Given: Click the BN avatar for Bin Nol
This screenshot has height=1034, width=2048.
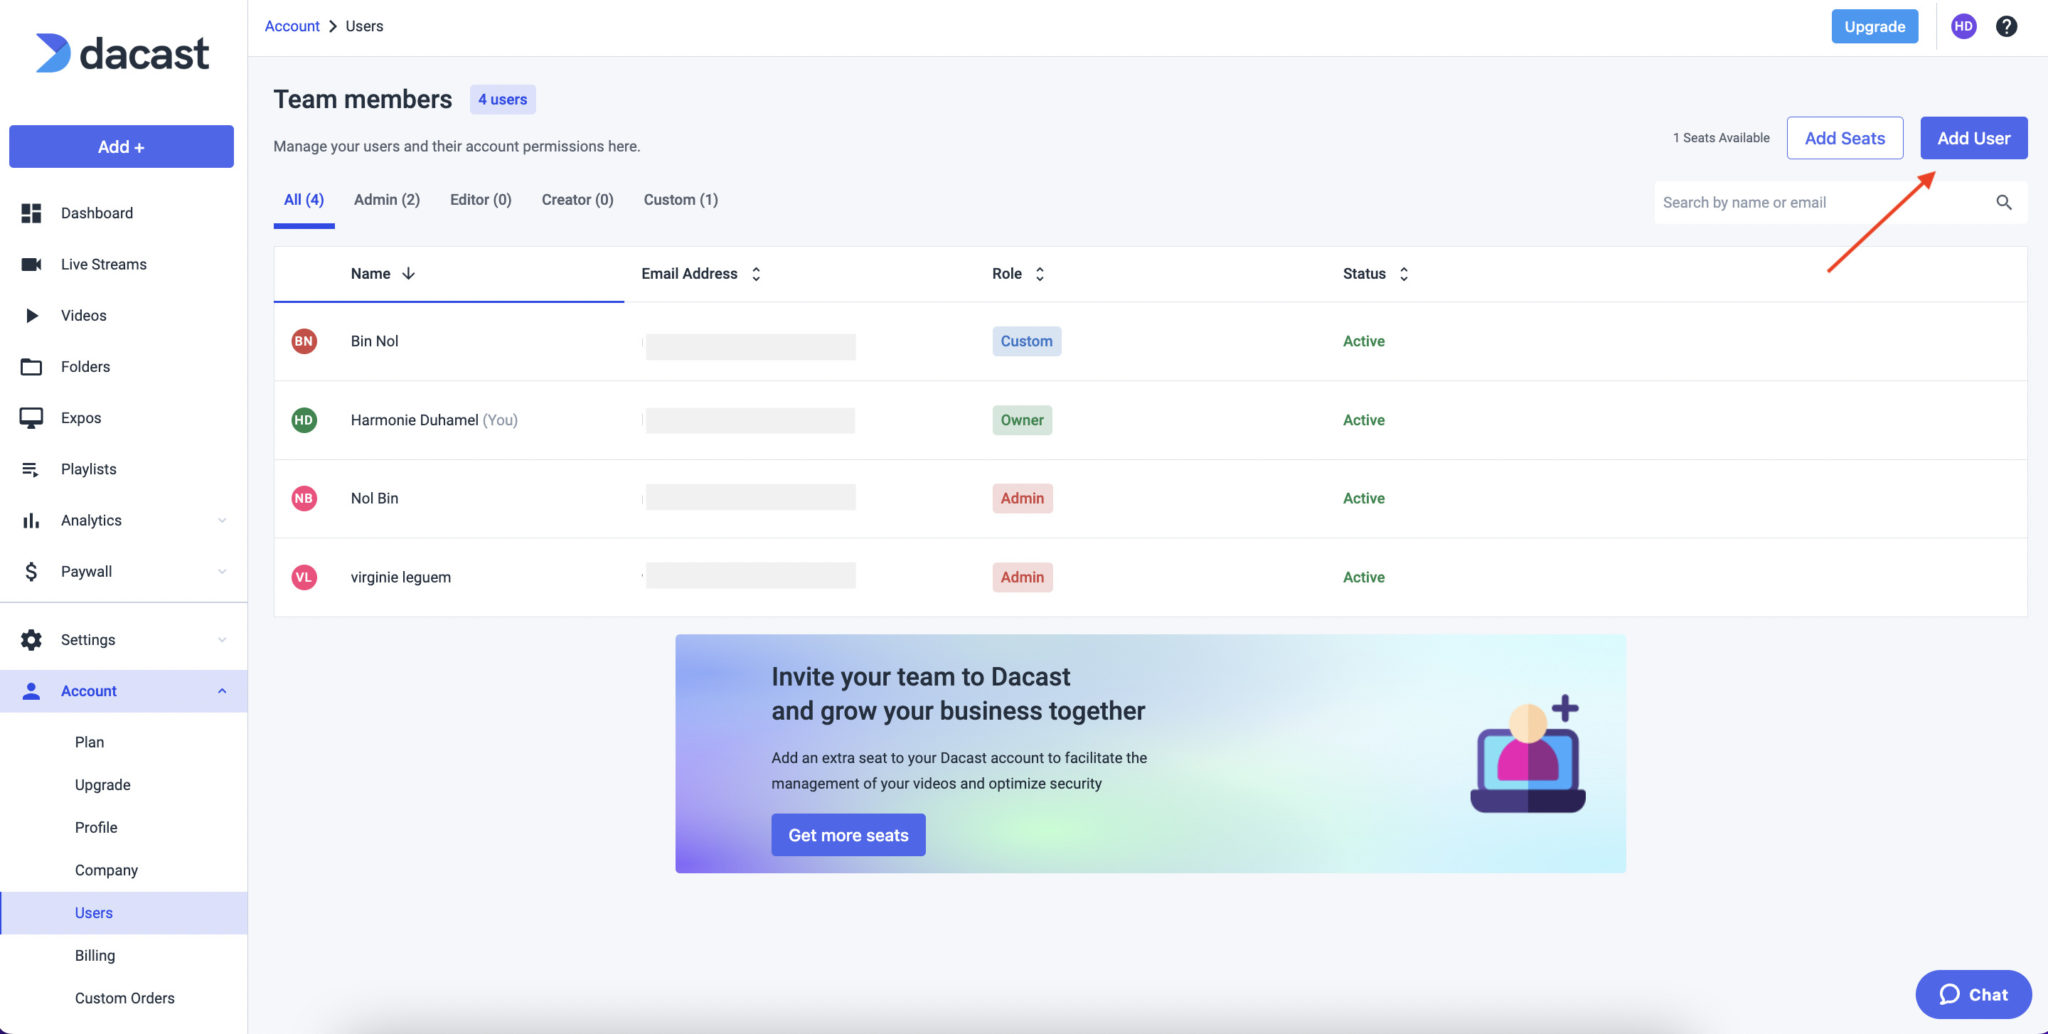Looking at the screenshot, I should 304,341.
